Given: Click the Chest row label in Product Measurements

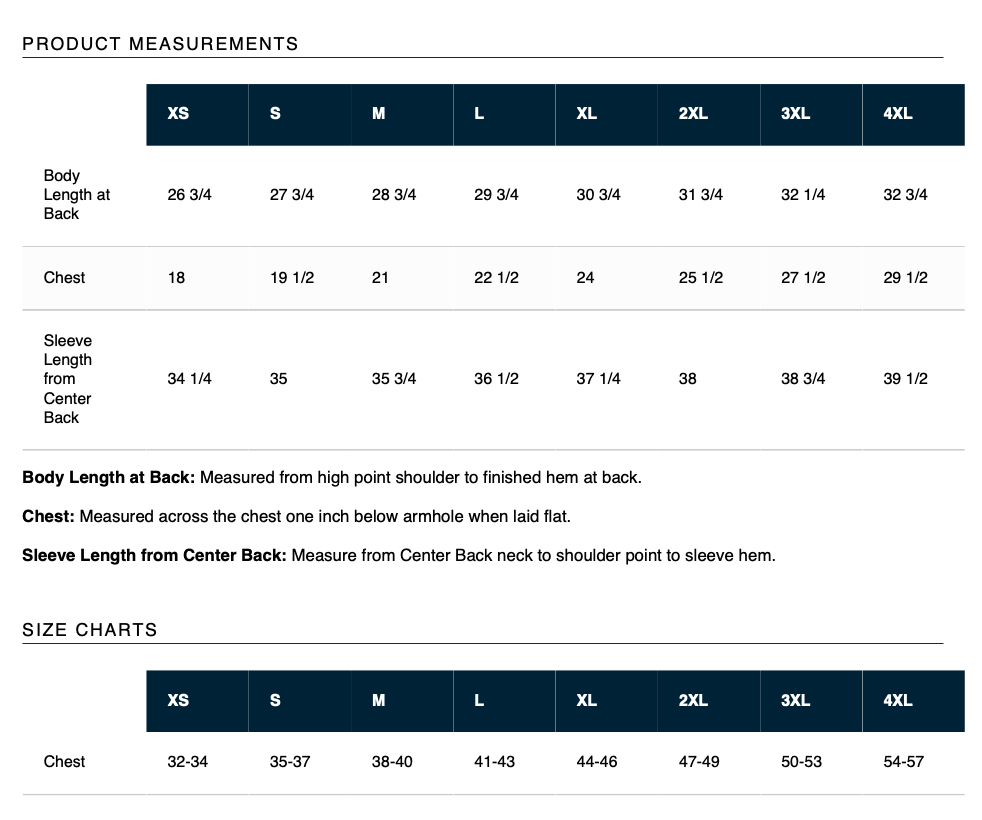Looking at the screenshot, I should pyautogui.click(x=65, y=278).
